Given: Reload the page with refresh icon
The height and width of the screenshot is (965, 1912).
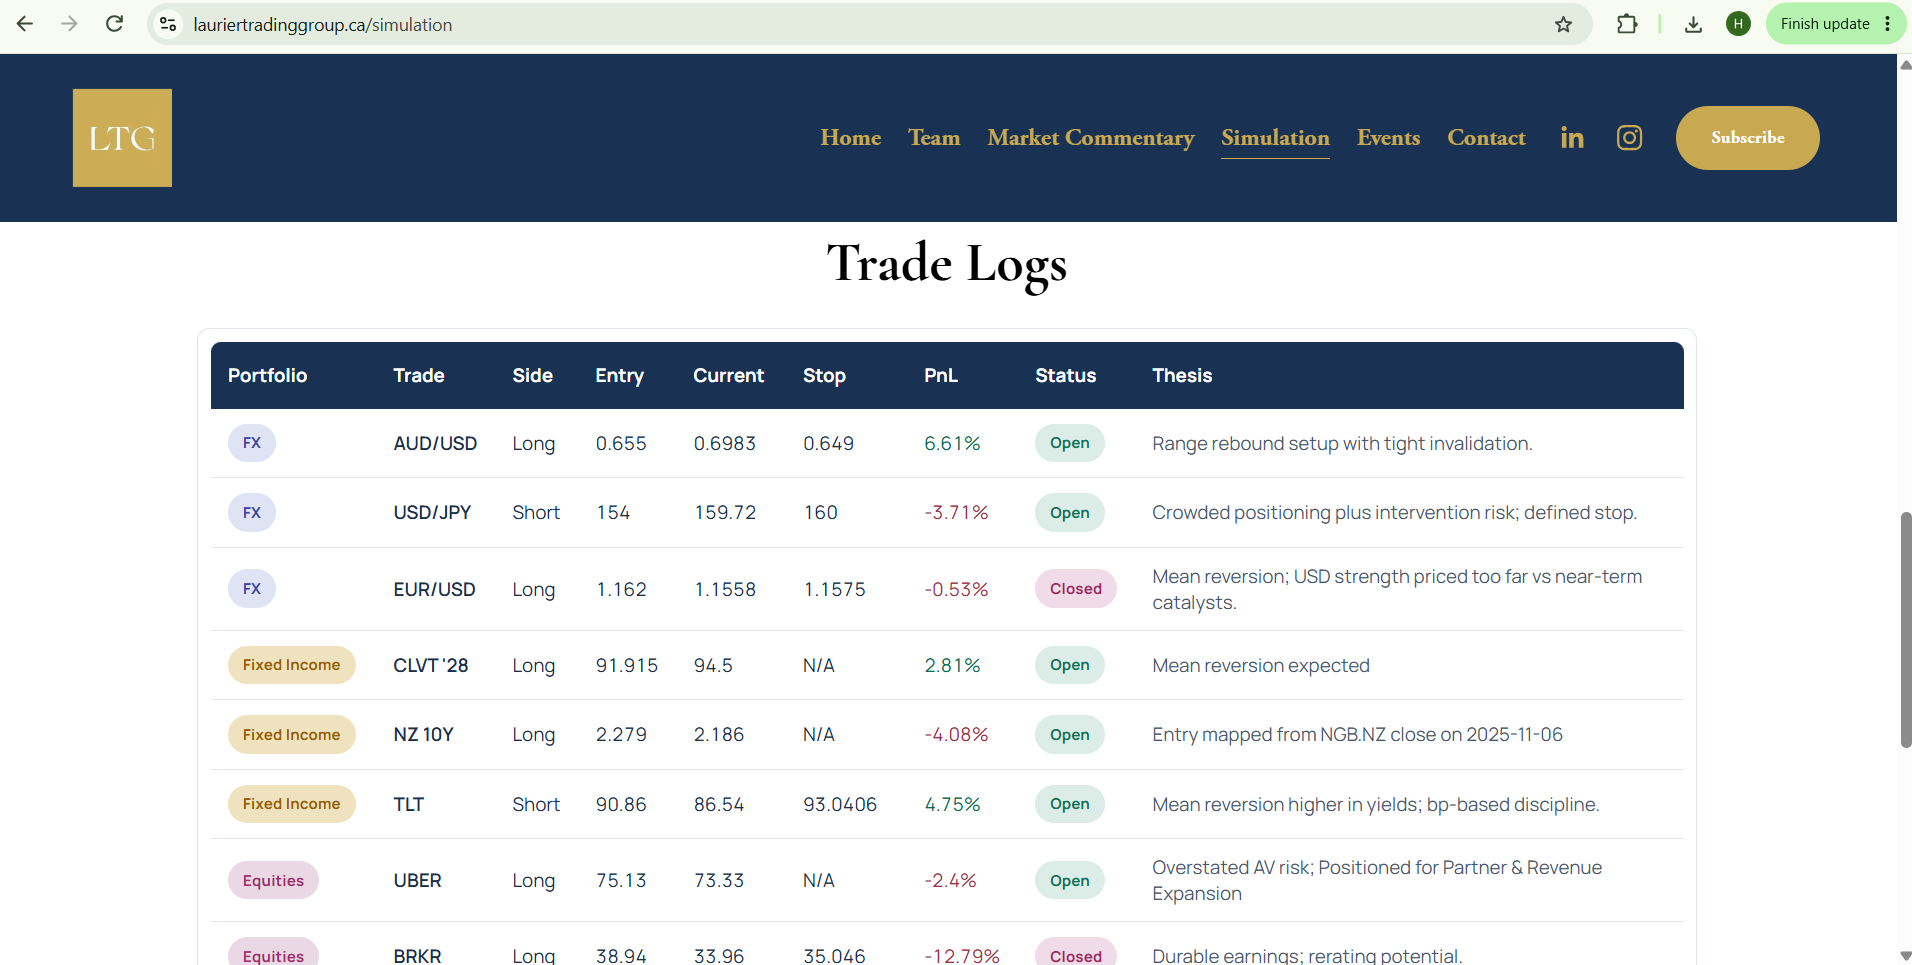Looking at the screenshot, I should (115, 24).
